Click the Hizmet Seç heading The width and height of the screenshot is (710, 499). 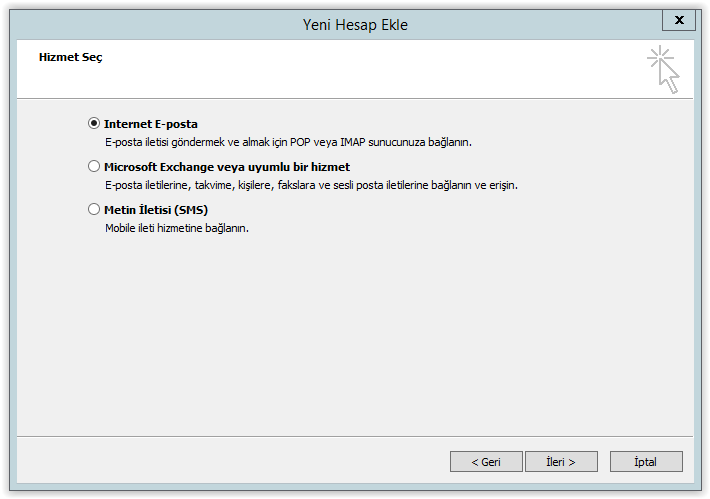(71, 58)
